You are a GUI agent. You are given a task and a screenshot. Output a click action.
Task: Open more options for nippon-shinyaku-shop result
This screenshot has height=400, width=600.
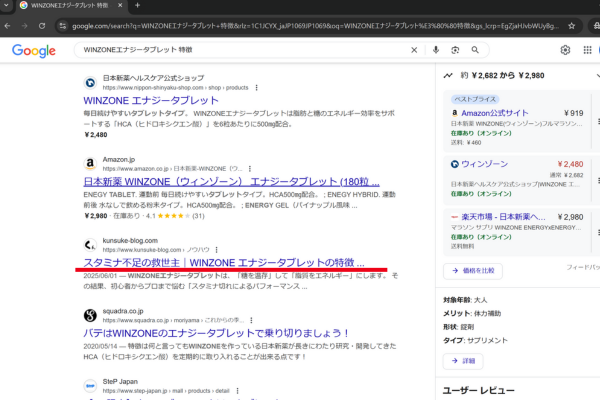coord(256,88)
